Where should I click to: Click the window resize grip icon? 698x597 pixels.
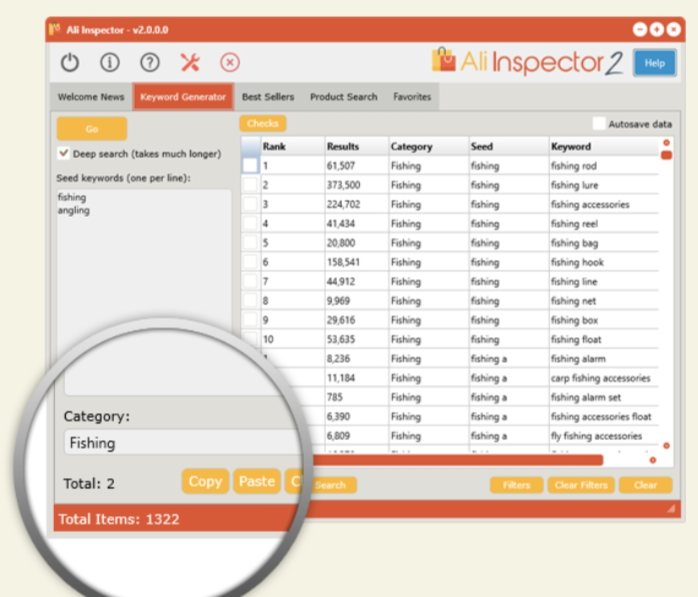pos(671,508)
